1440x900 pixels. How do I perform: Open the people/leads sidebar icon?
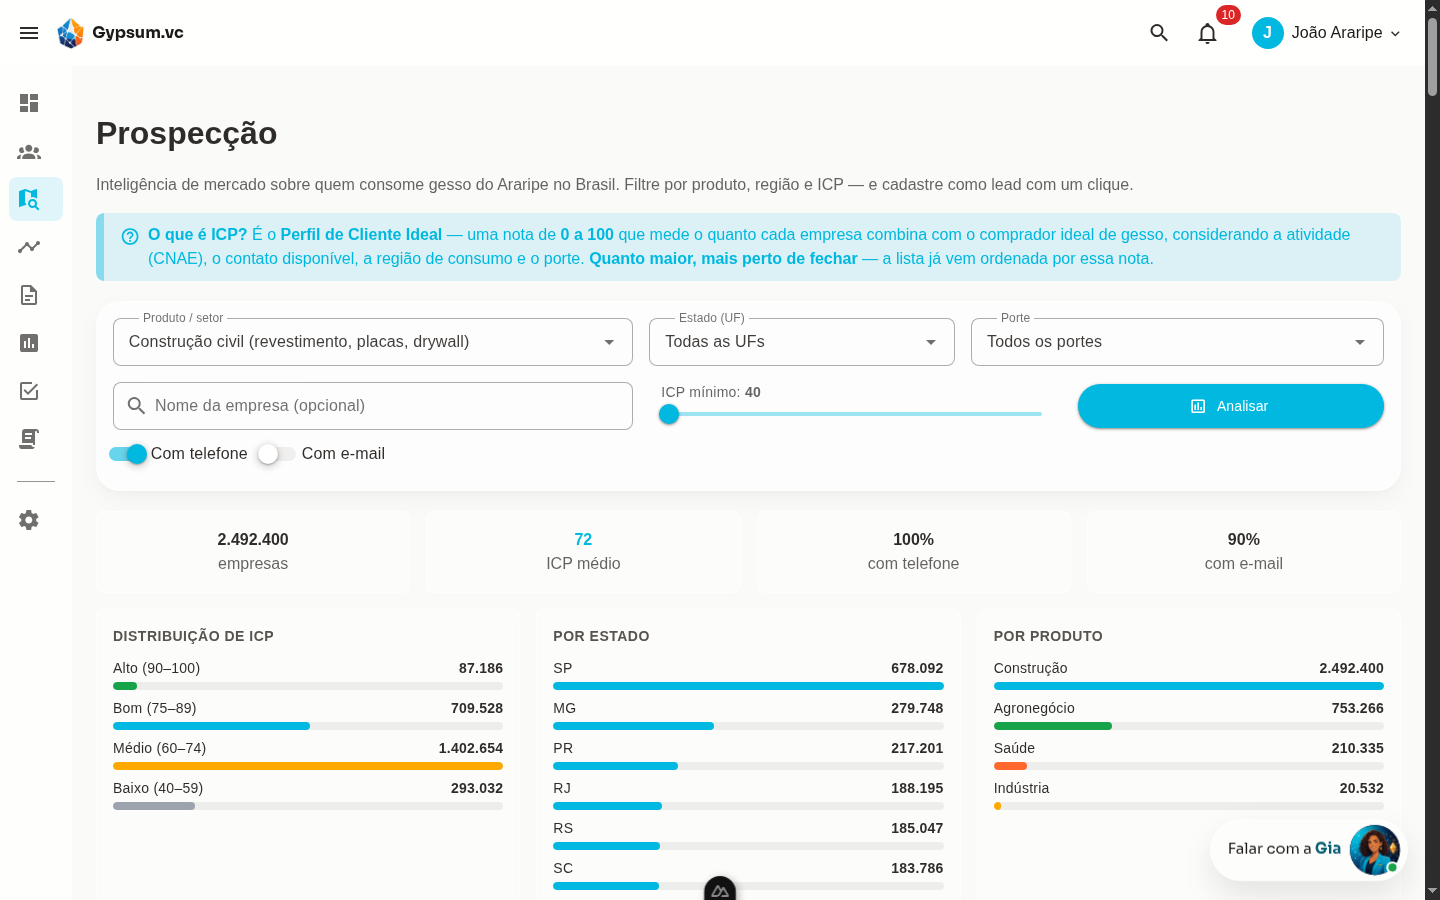click(x=29, y=152)
